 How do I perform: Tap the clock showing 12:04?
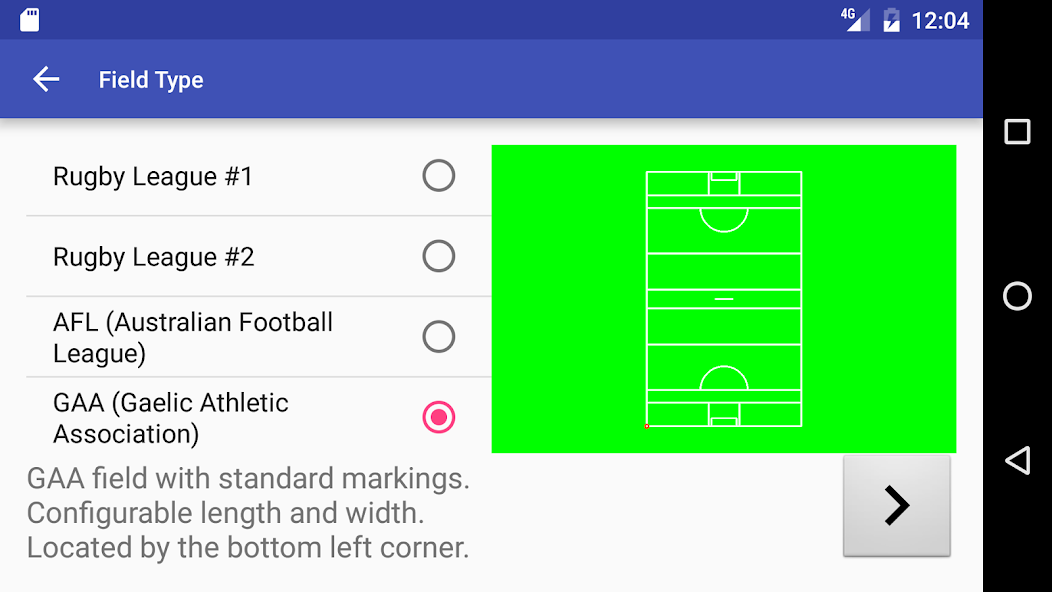940,21
